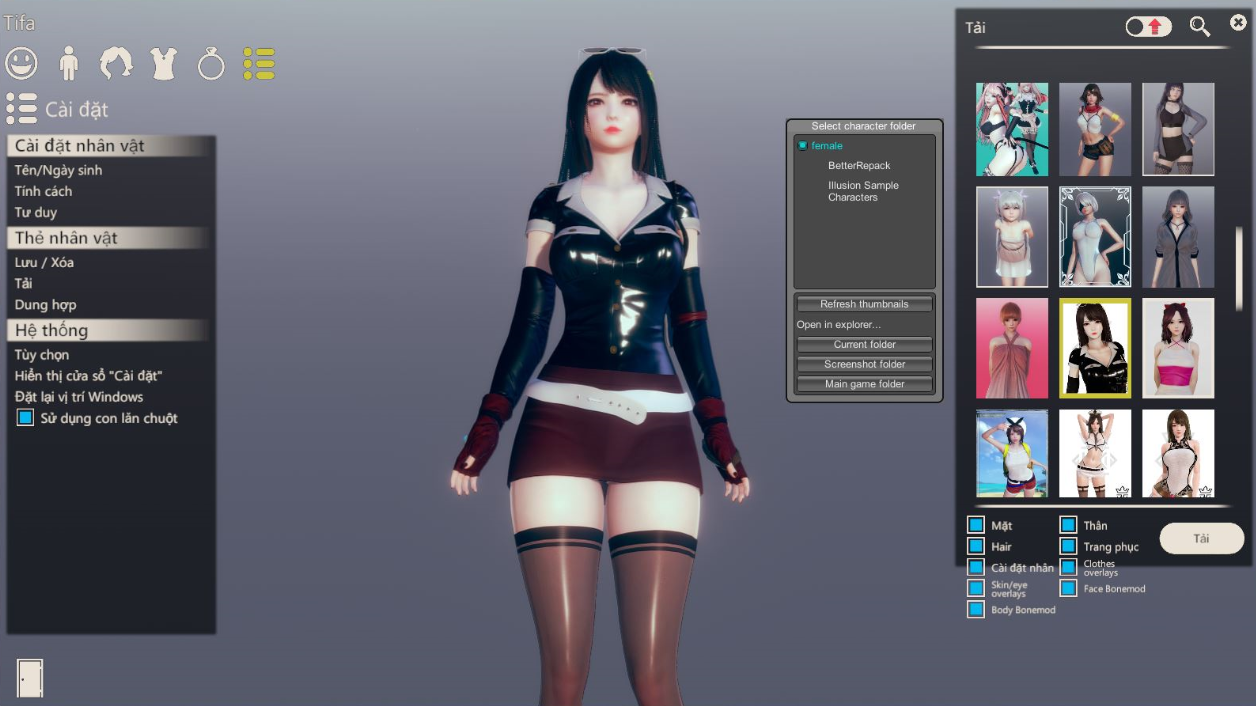1256x706 pixels.
Task: Toggle the Skin/eye overlays checkbox
Action: pyautogui.click(x=976, y=588)
